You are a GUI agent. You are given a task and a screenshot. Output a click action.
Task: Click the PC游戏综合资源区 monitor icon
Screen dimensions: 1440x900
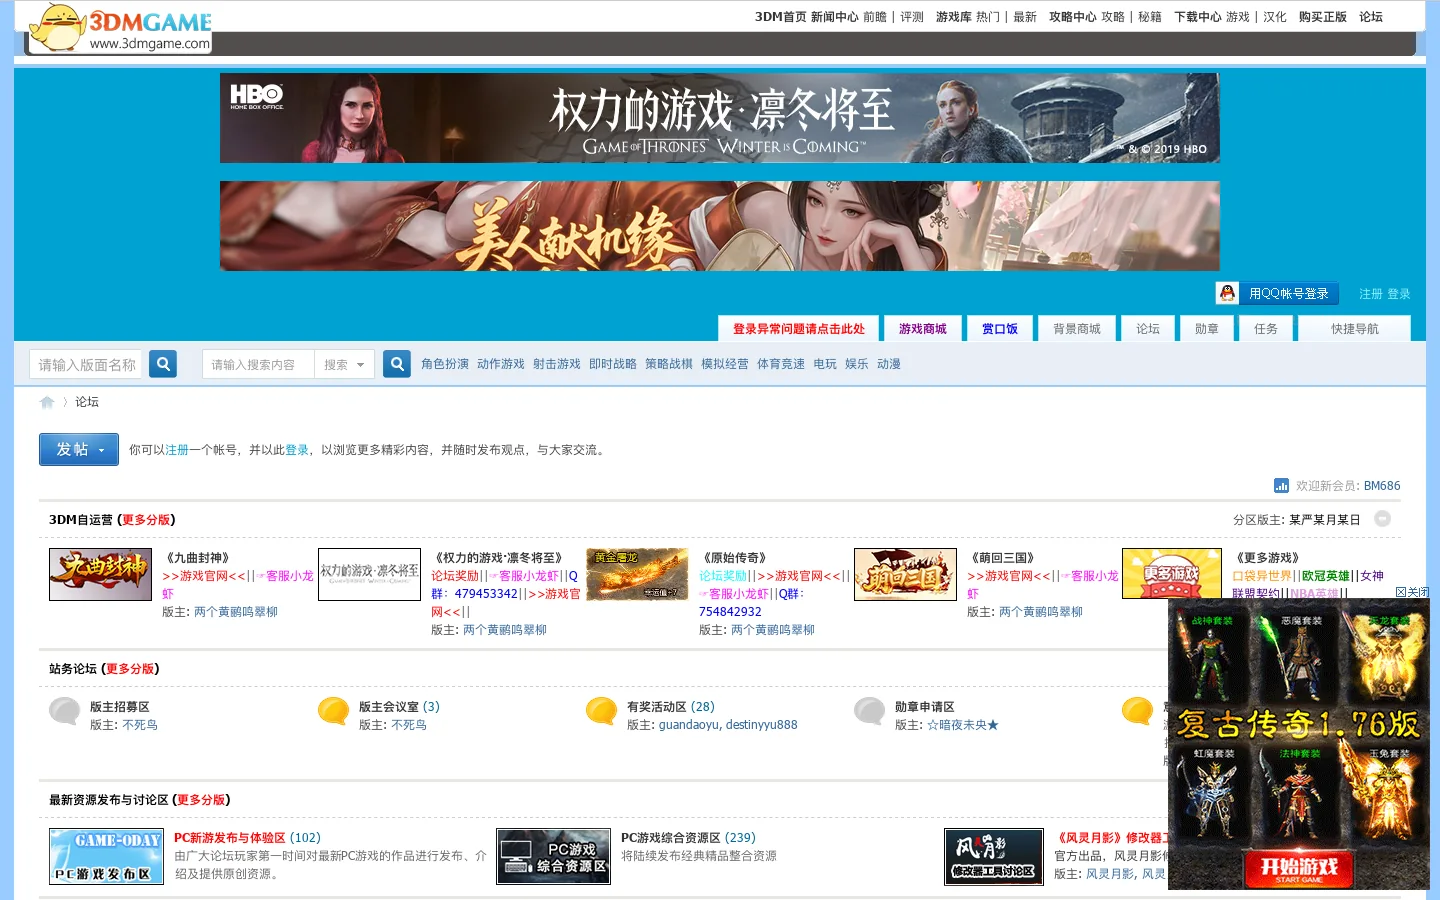(553, 856)
